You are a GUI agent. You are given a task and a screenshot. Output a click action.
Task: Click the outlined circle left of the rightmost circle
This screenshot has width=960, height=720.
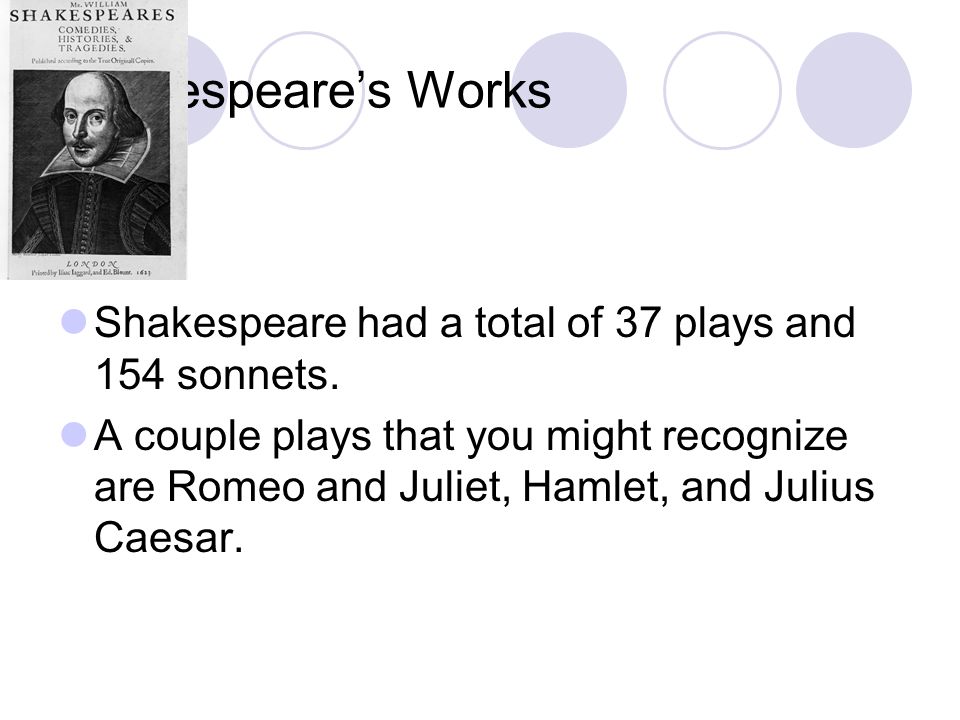coord(722,91)
